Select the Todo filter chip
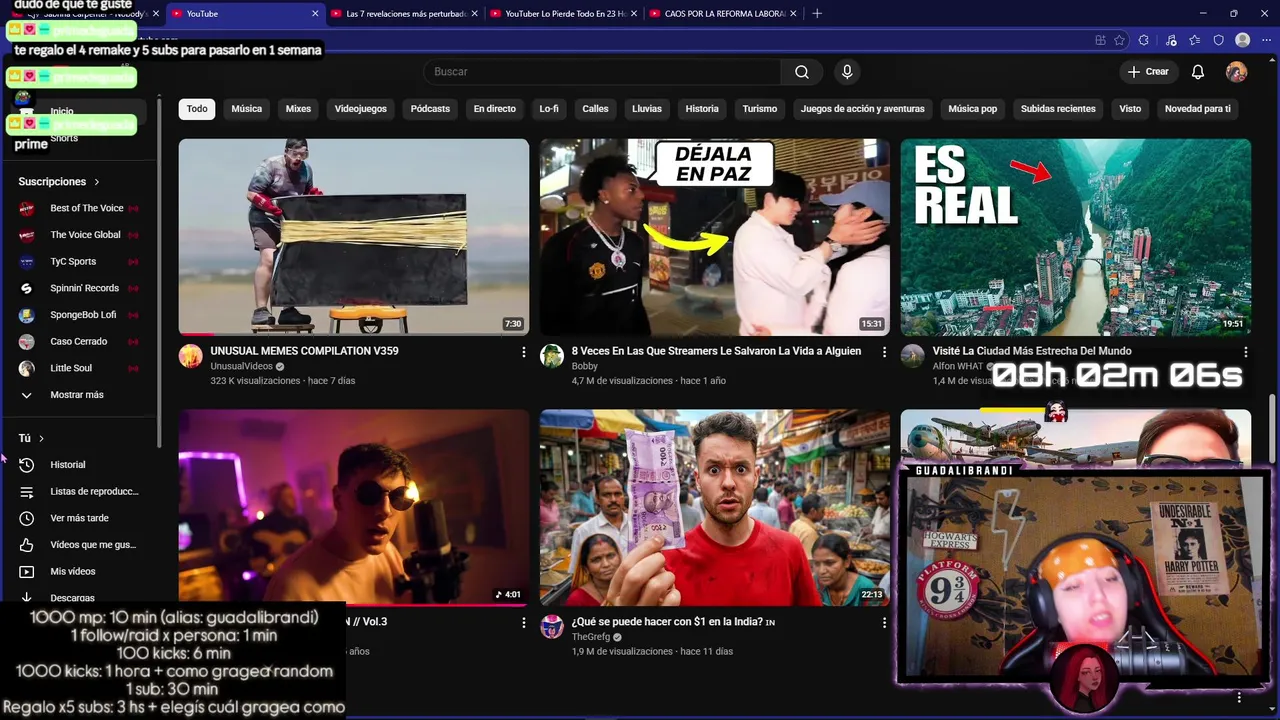Image resolution: width=1280 pixels, height=720 pixels. coord(197,109)
